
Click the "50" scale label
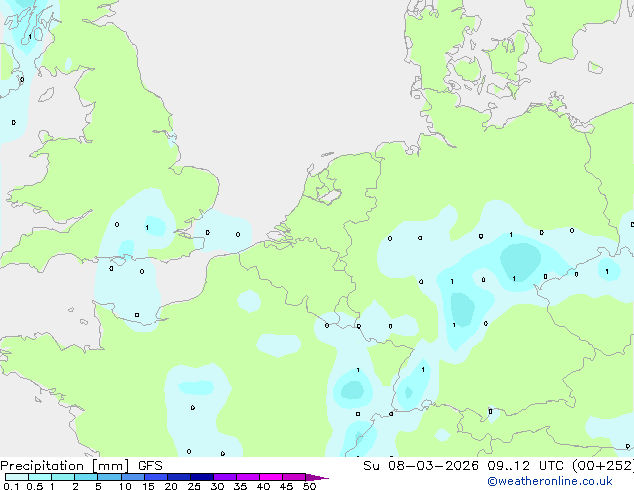(309, 486)
